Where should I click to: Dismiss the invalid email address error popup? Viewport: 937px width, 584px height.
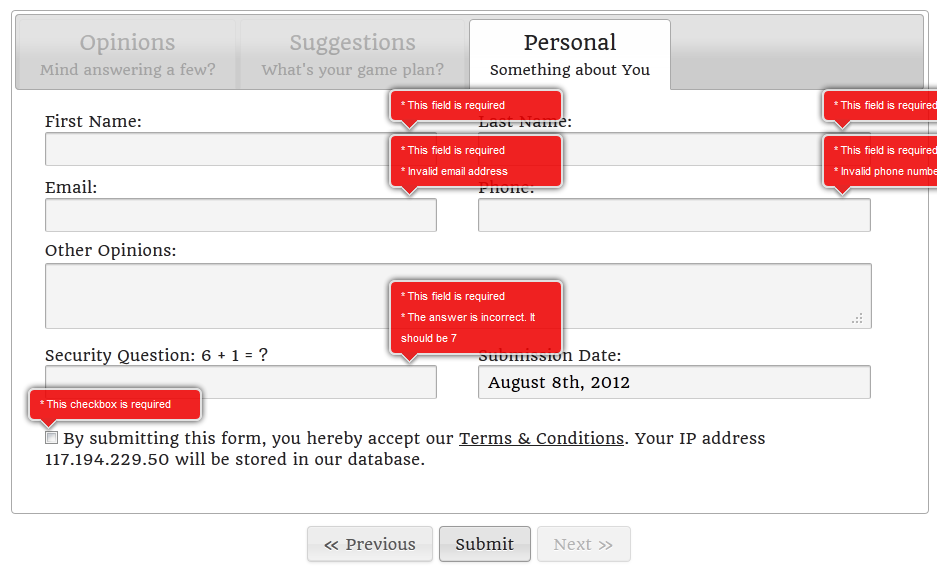pyautogui.click(x=476, y=161)
